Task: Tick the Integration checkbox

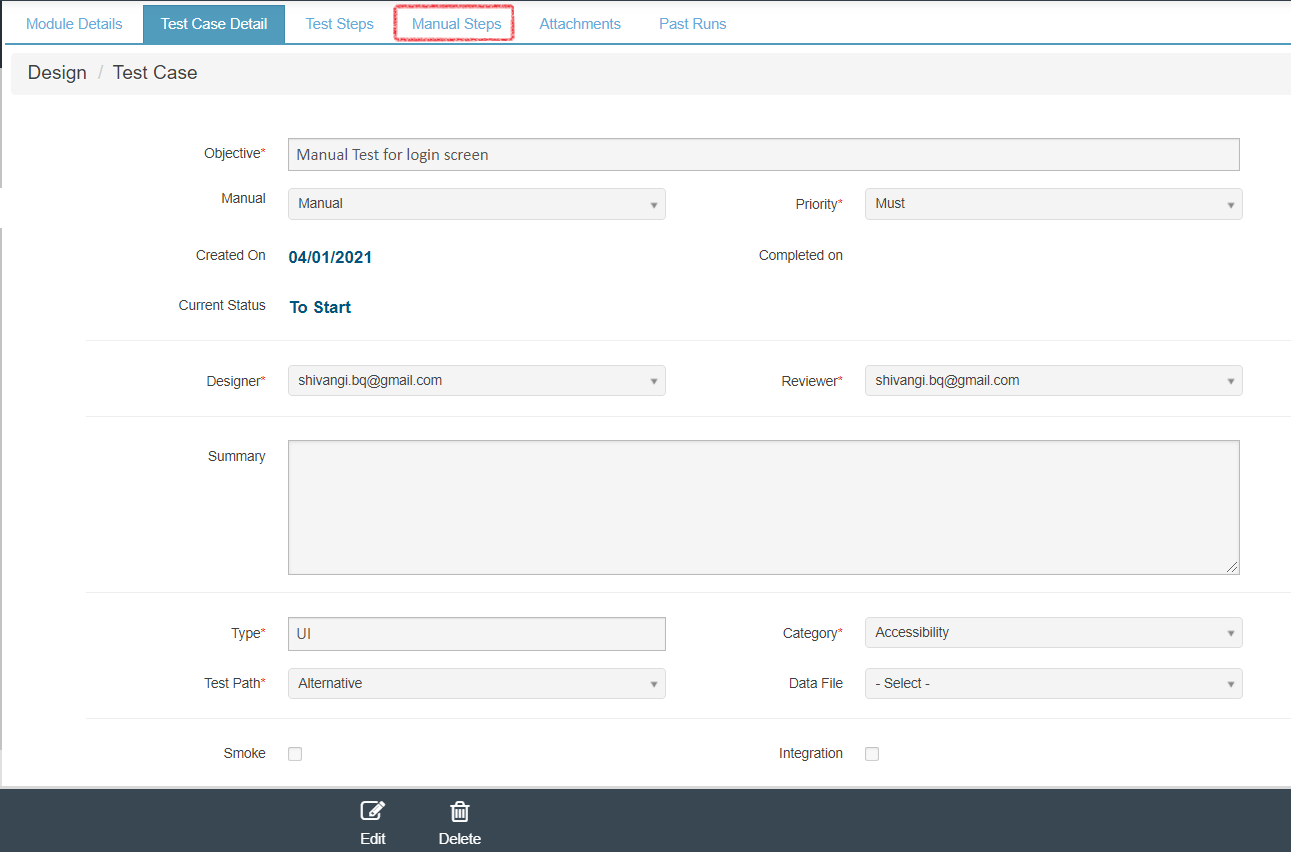Action: (x=872, y=754)
